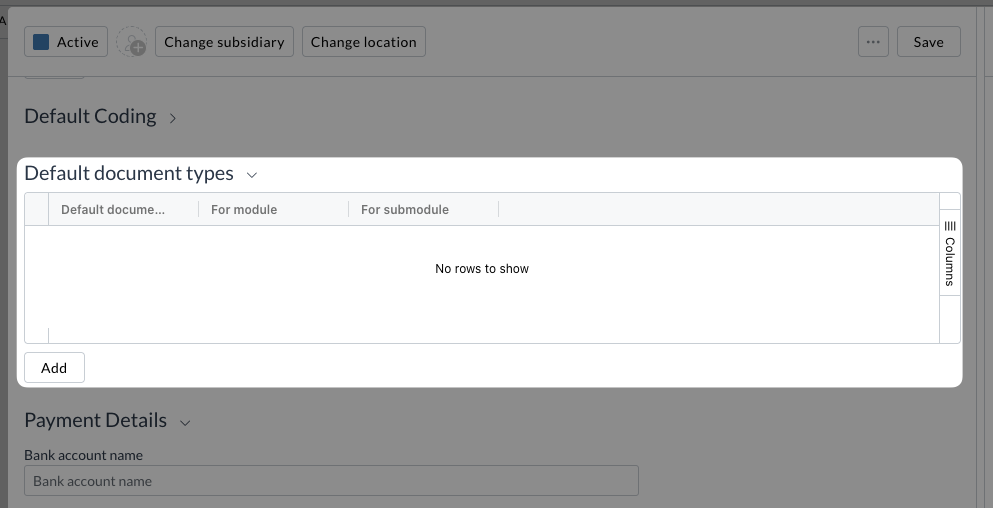The image size is (993, 508).
Task: Save the record with Save button
Action: tap(928, 42)
